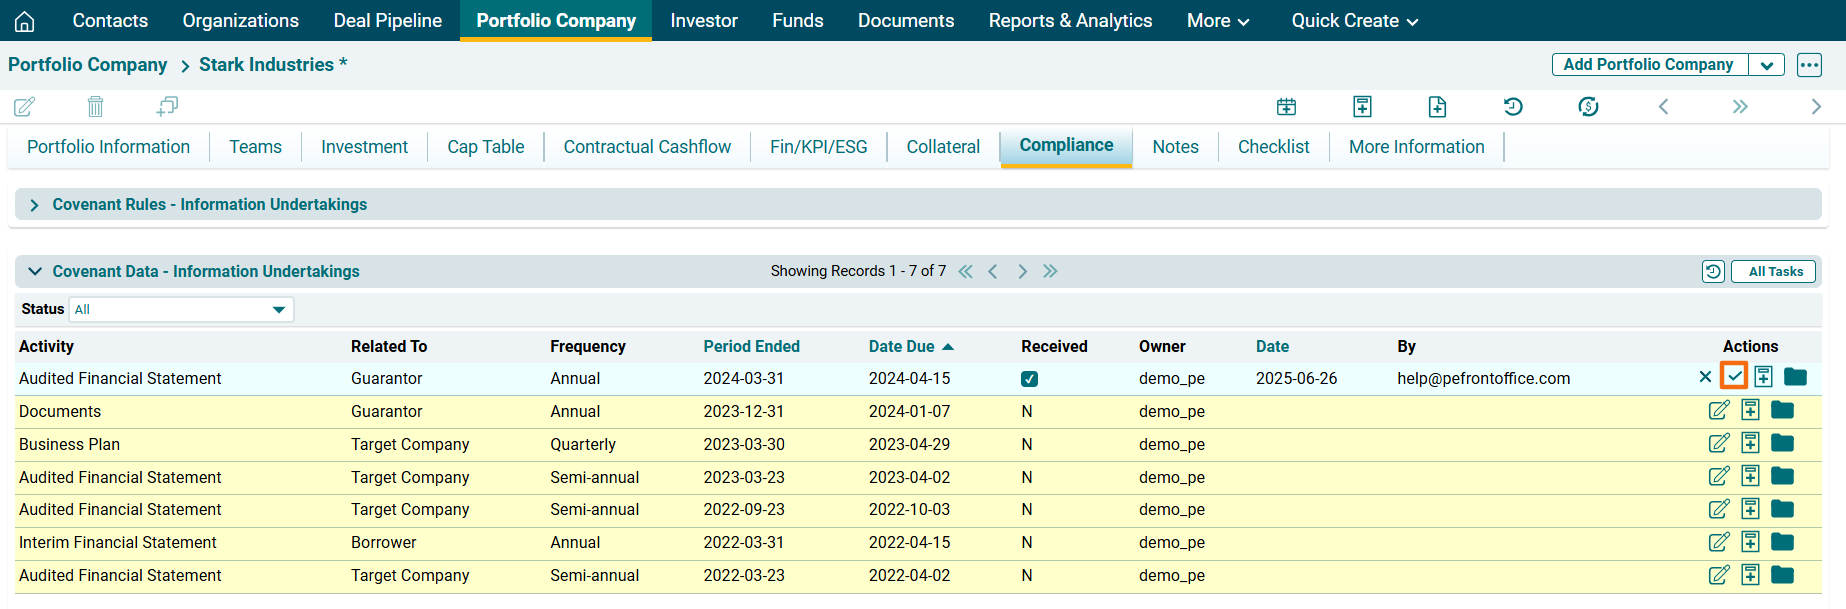Sort by Period Ended column header
Screen dimensions: 1846x609
click(751, 346)
